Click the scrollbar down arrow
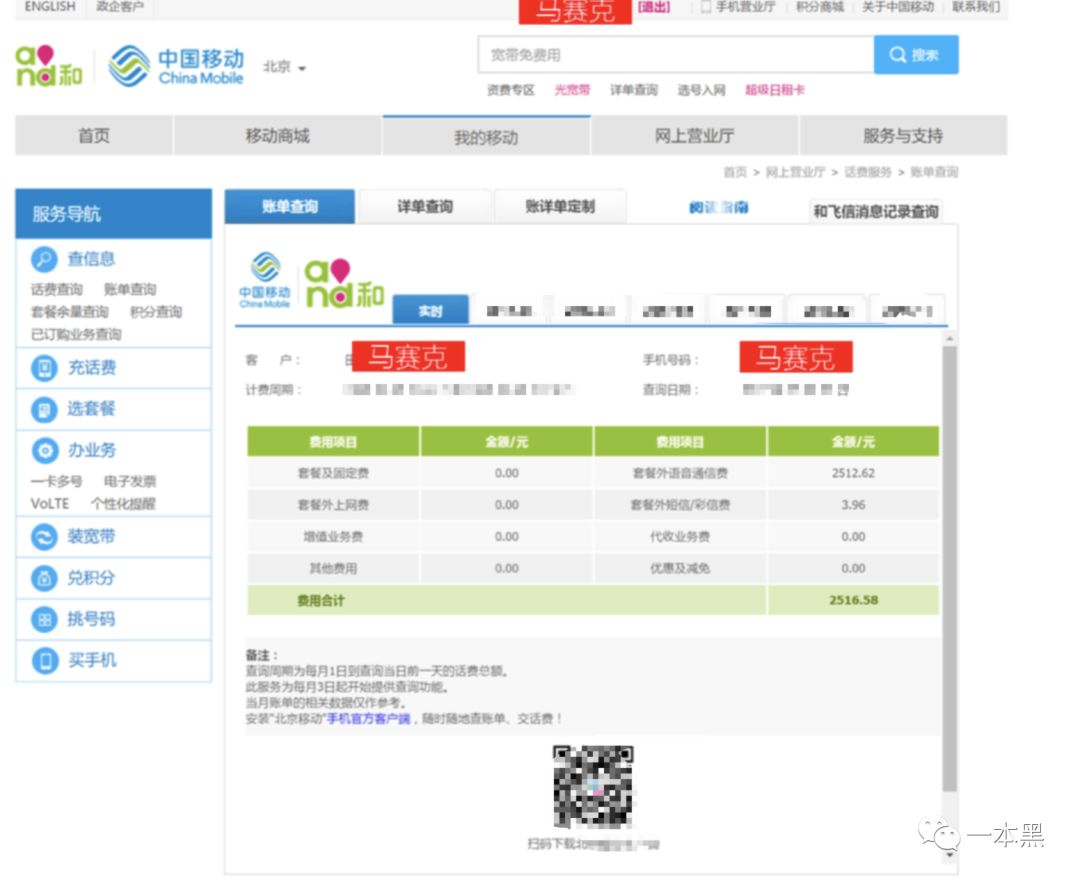Image resolution: width=1080 pixels, height=882 pixels. (x=950, y=854)
